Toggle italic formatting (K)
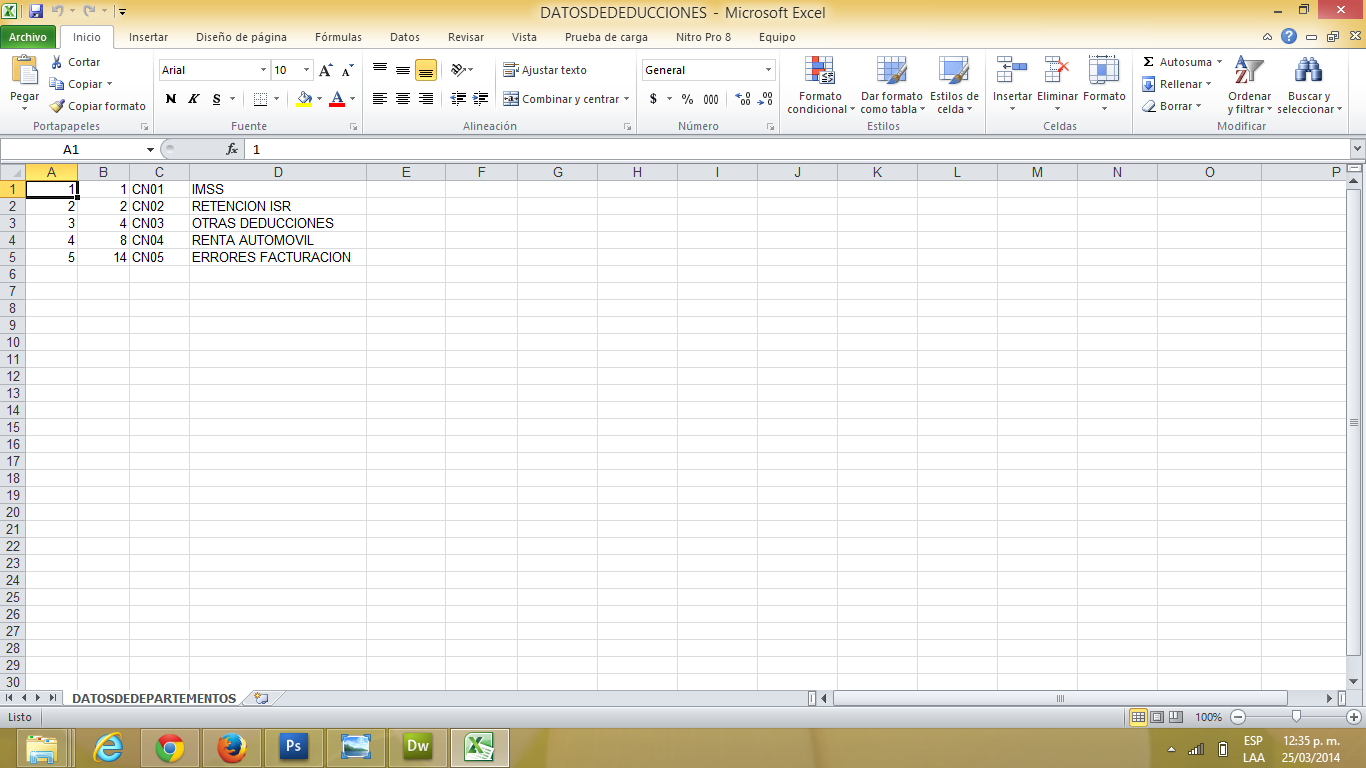The image size is (1366, 768). pos(193,99)
